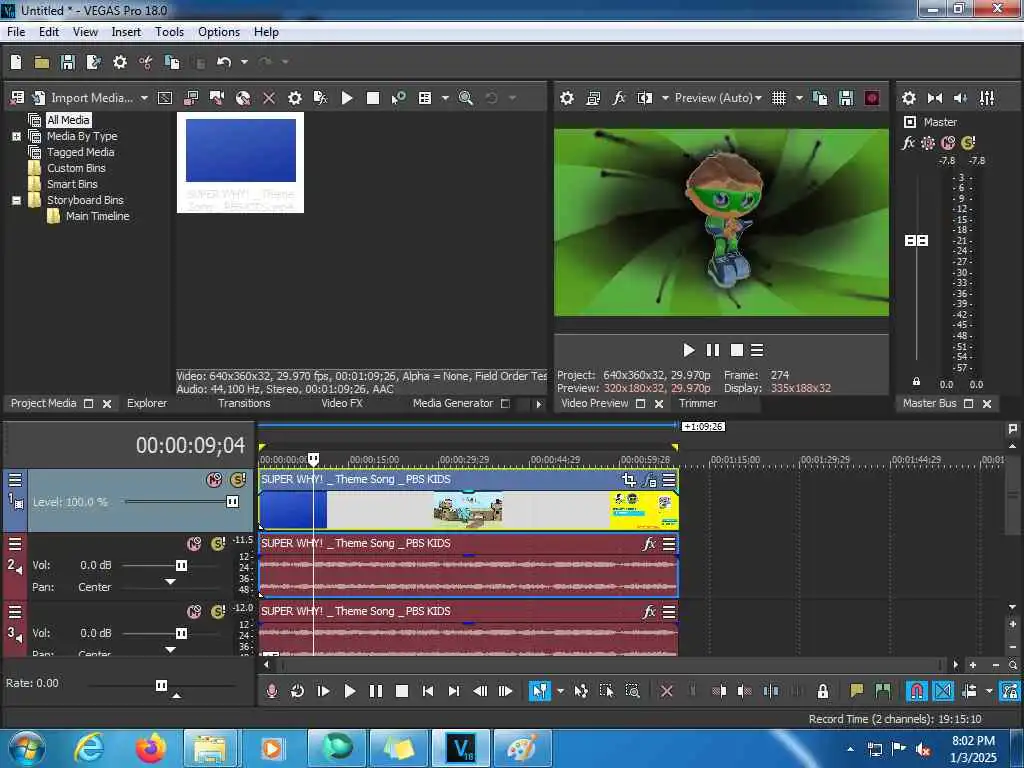1024x768 pixels.
Task: Switch to the Transitions tab
Action: 244,404
